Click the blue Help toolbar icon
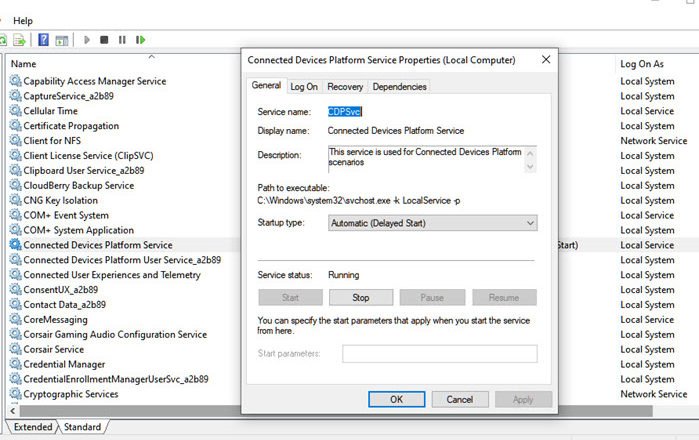 pyautogui.click(x=44, y=40)
